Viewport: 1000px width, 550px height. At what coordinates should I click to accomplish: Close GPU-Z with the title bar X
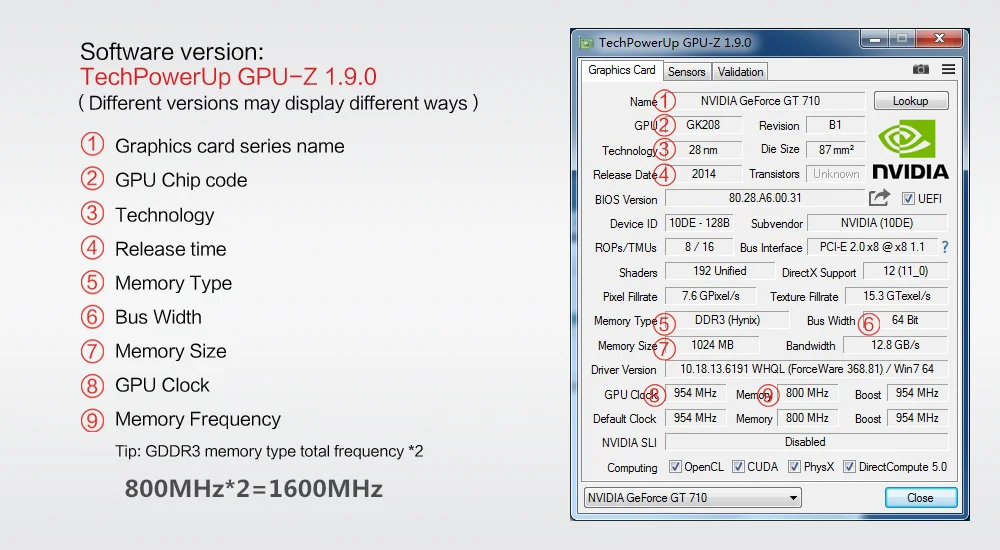[x=939, y=39]
